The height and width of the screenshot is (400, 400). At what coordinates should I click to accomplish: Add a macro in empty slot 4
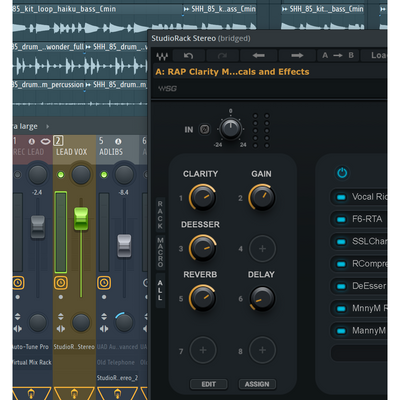[x=262, y=249]
